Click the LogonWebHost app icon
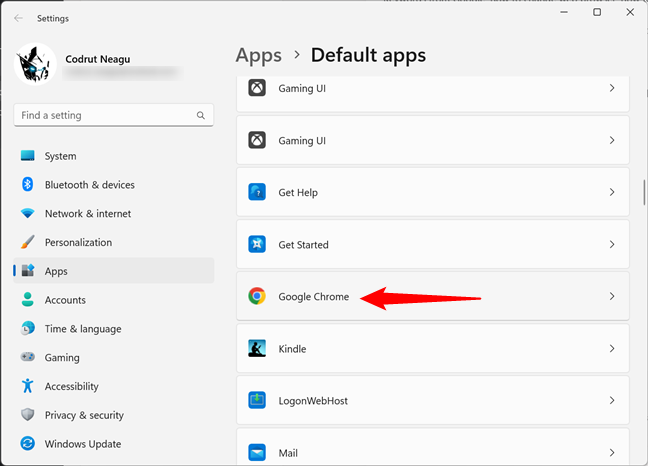This screenshot has width=648, height=466. click(257, 401)
